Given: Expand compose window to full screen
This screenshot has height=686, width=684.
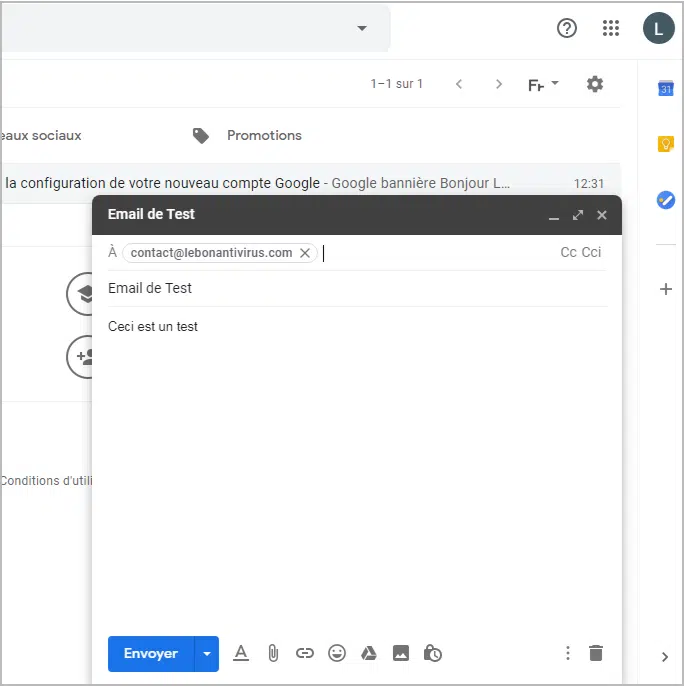Looking at the screenshot, I should click(578, 215).
